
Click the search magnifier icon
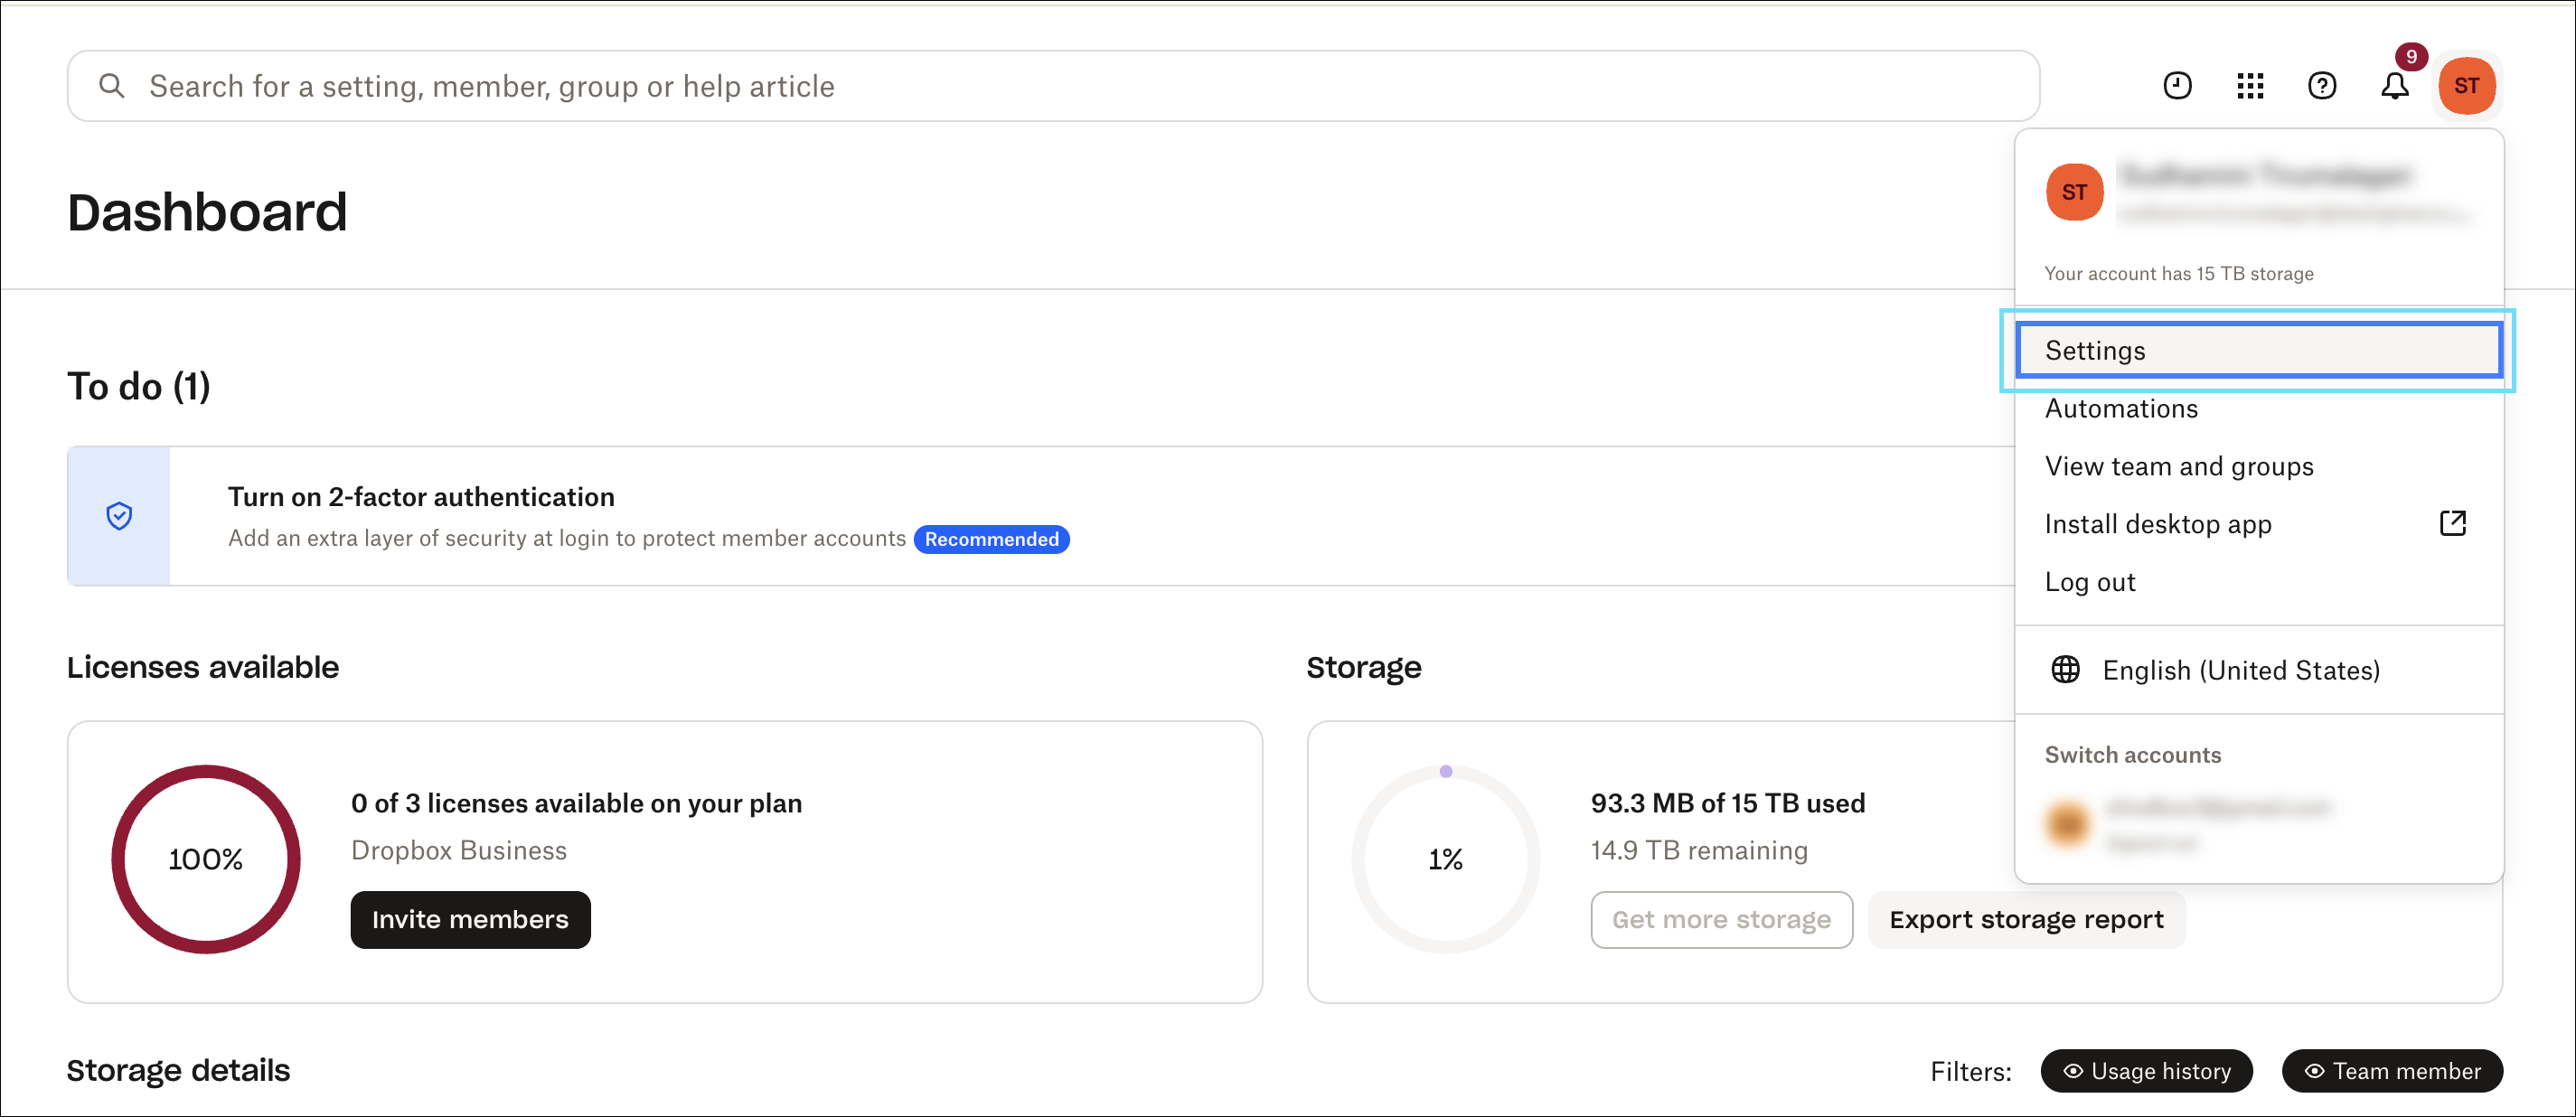click(112, 86)
